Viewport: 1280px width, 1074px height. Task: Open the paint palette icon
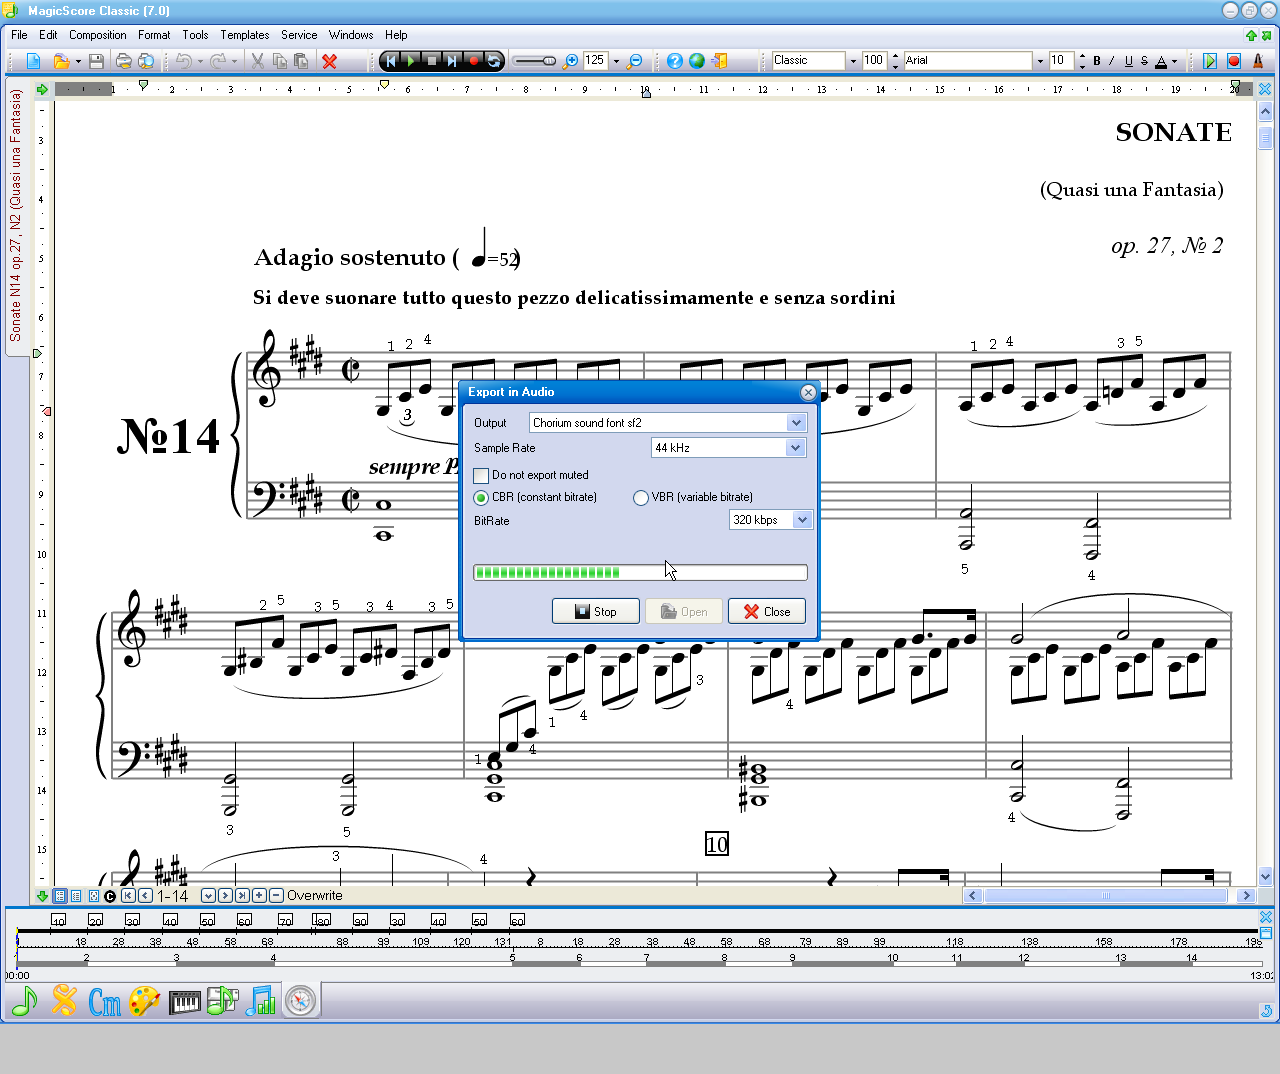[x=144, y=1000]
